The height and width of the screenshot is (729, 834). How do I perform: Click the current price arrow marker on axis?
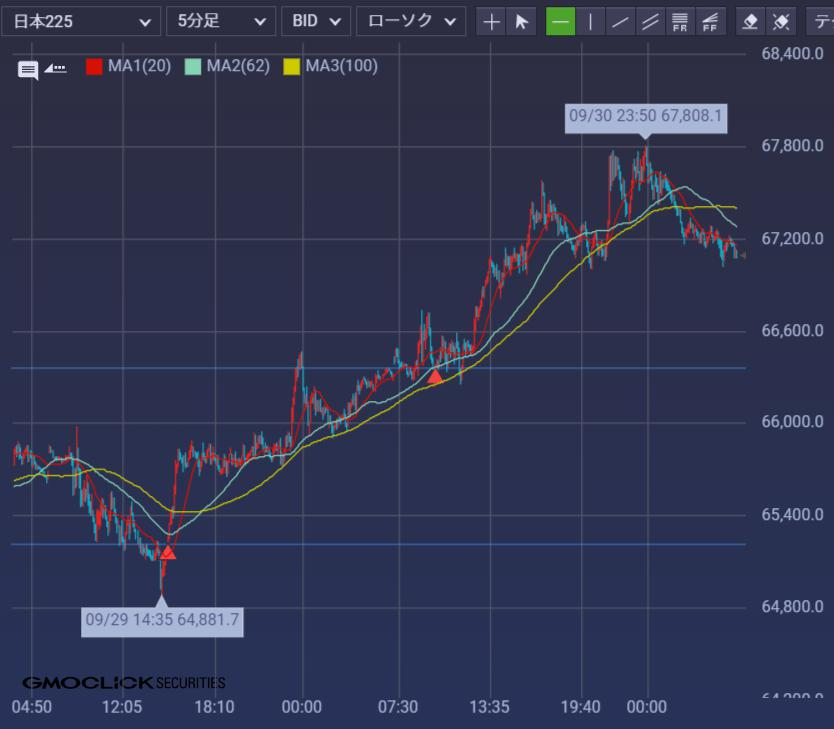click(743, 256)
